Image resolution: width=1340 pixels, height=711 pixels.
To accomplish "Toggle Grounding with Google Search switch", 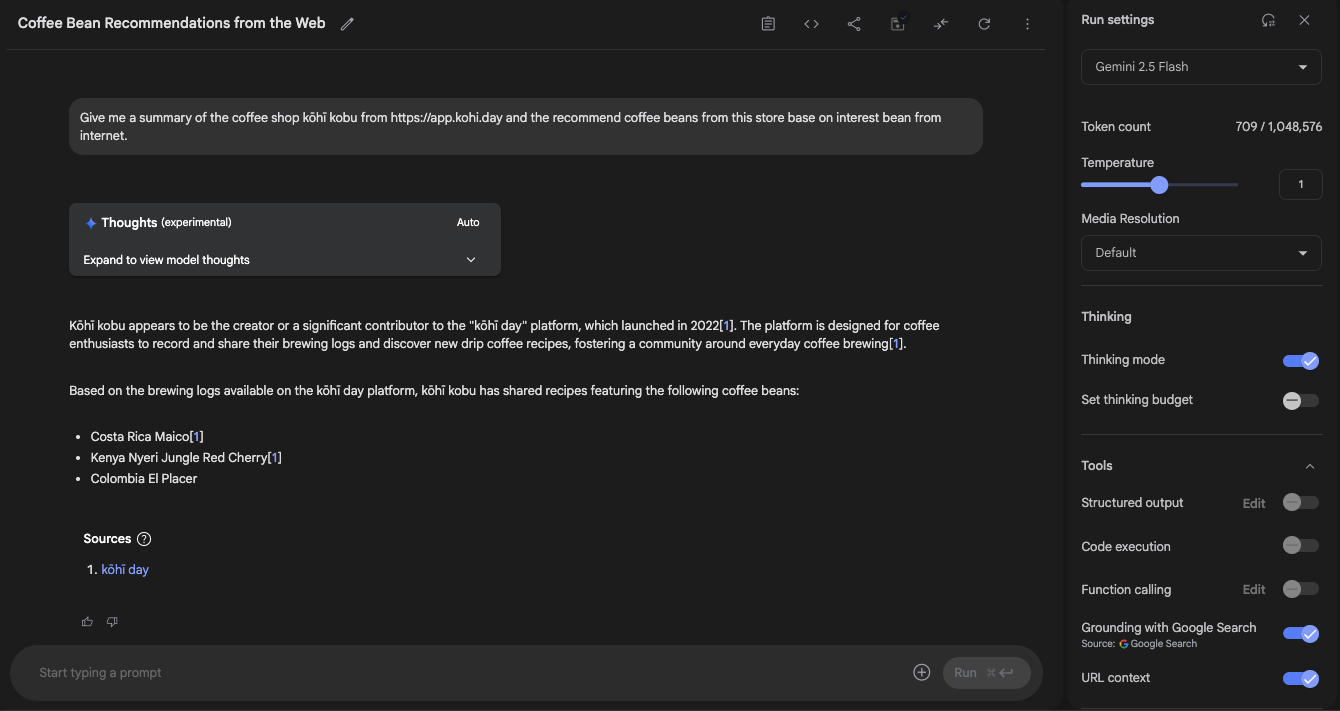I will pyautogui.click(x=1301, y=634).
